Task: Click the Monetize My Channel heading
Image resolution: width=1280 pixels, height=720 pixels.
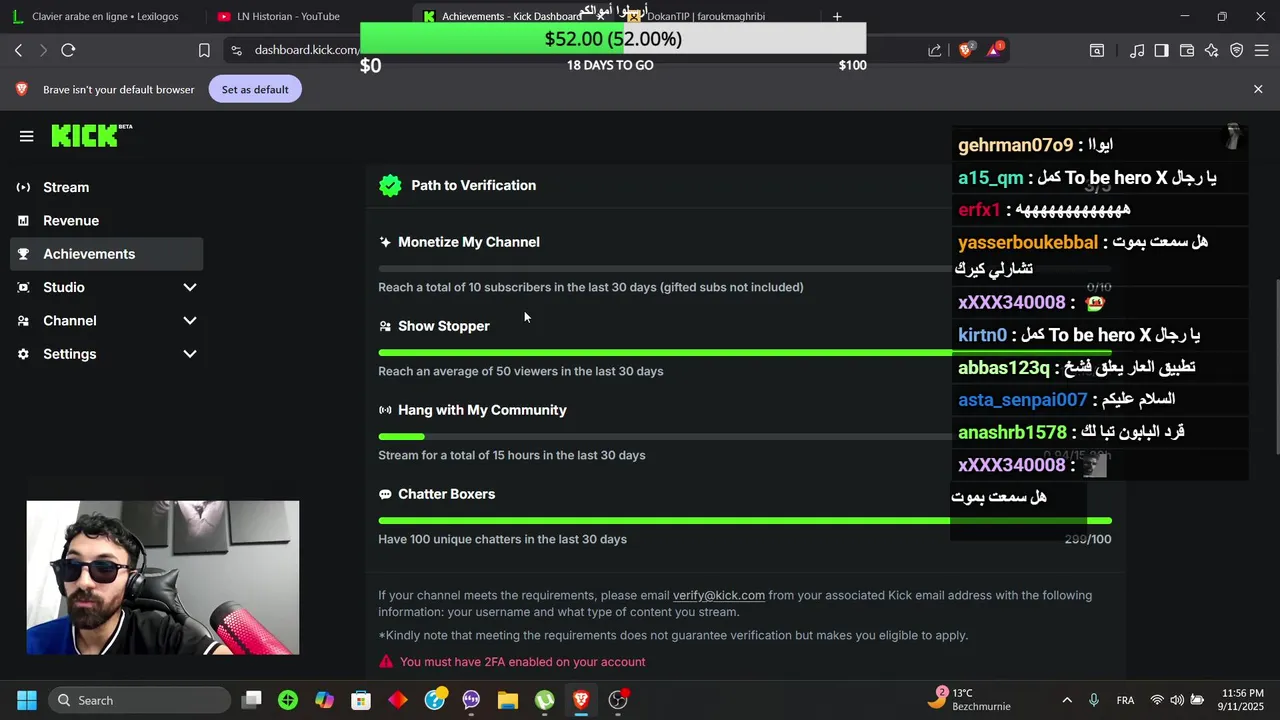Action: [469, 242]
